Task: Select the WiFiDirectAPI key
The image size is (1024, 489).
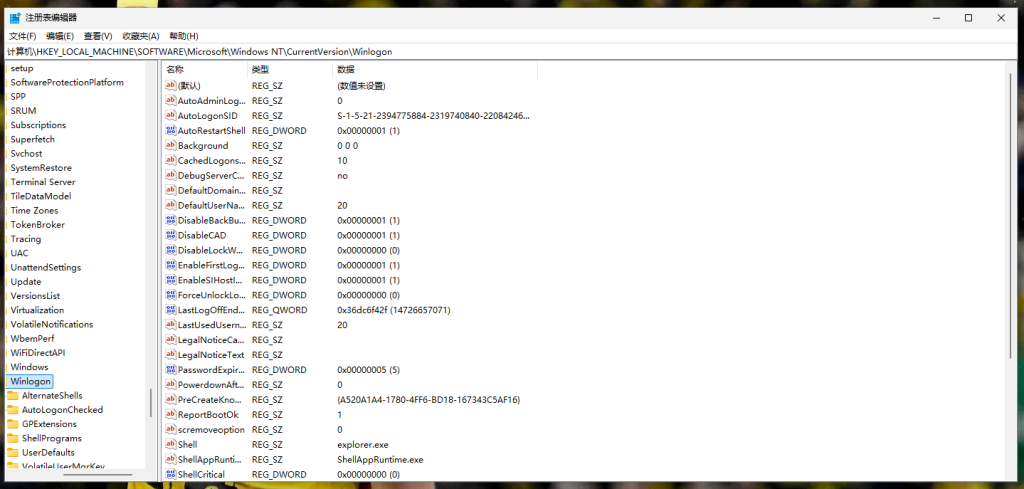Action: coord(38,353)
